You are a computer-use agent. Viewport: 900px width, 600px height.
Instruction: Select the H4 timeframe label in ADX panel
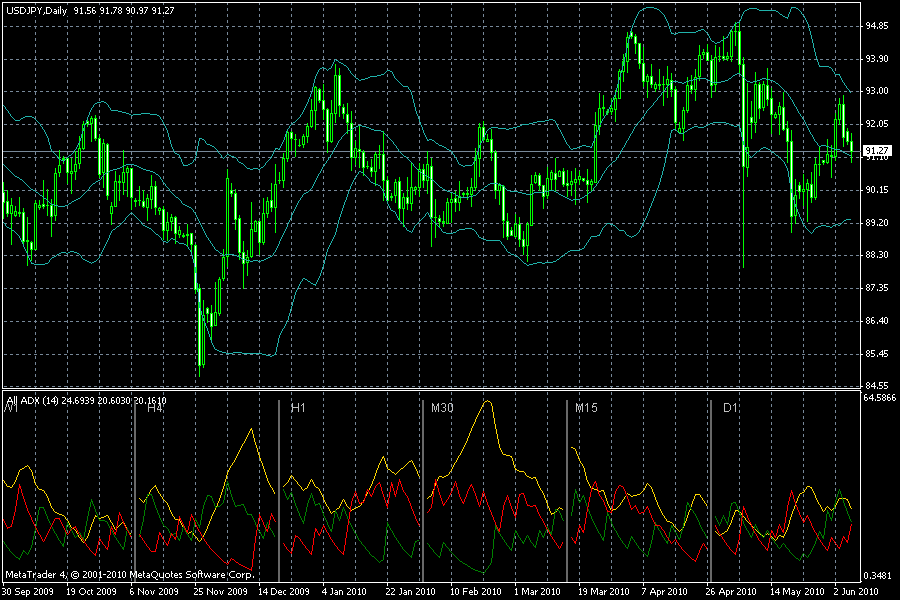(x=155, y=408)
